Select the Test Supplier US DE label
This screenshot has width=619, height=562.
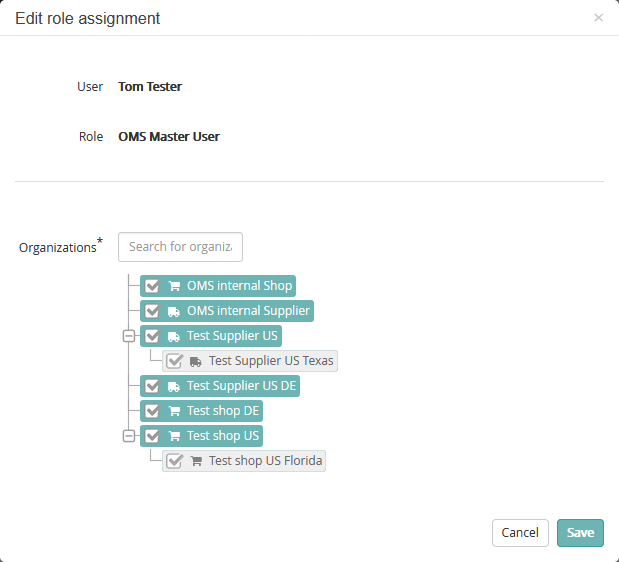242,386
